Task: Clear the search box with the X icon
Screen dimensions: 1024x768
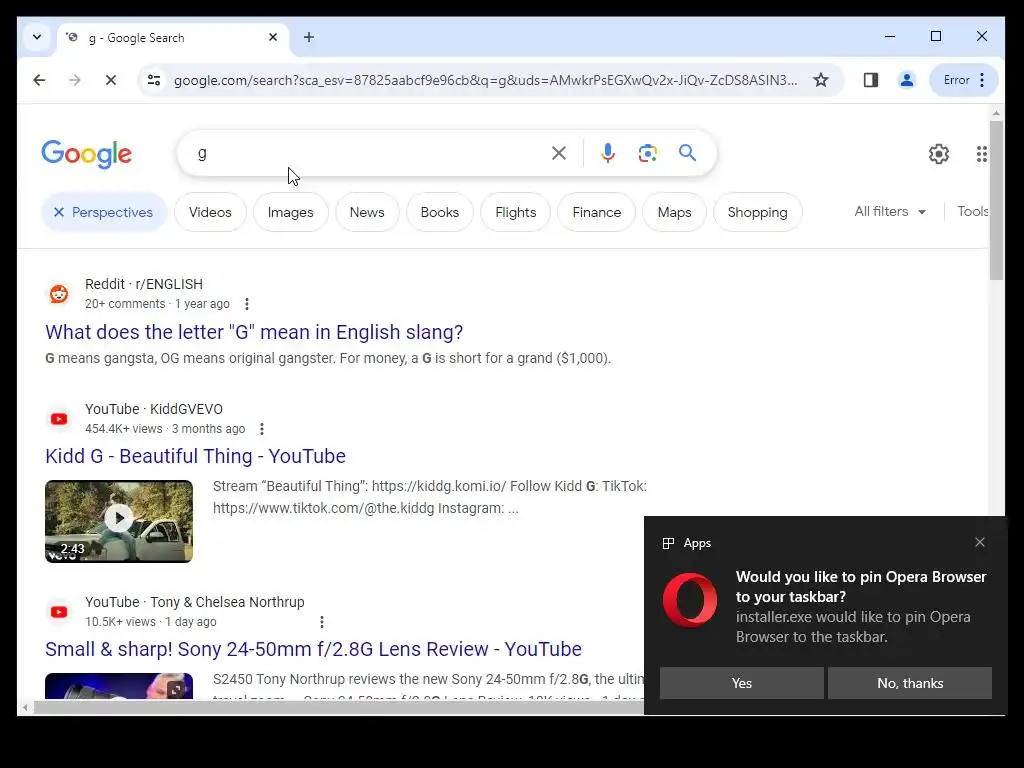Action: pyautogui.click(x=559, y=153)
